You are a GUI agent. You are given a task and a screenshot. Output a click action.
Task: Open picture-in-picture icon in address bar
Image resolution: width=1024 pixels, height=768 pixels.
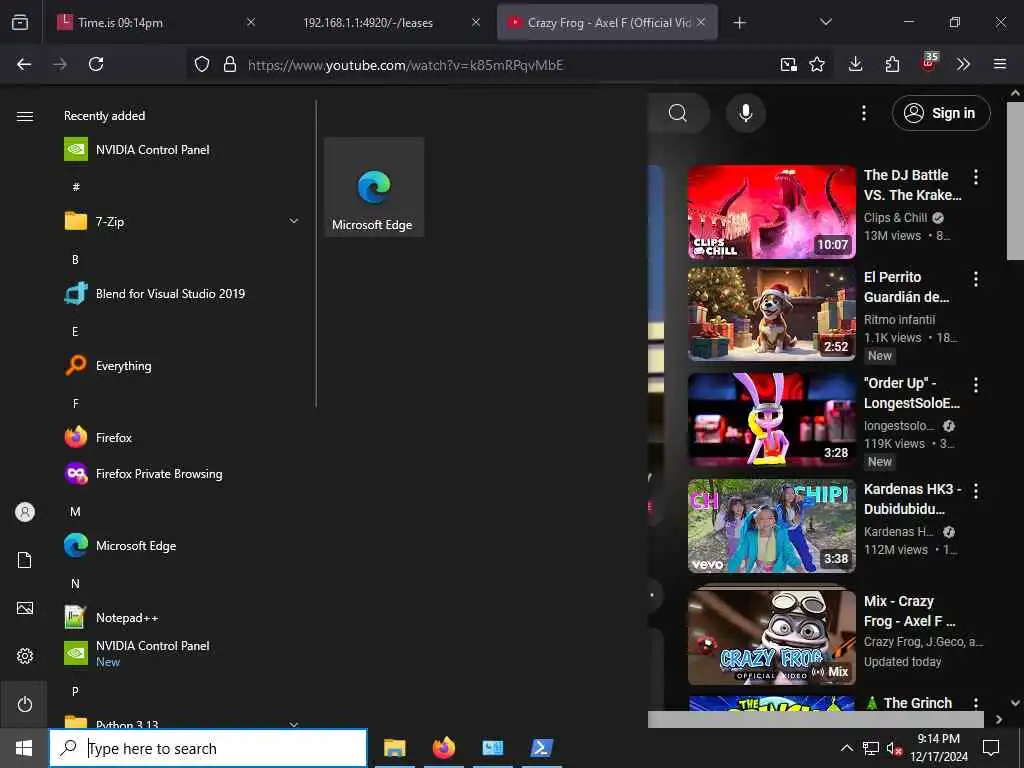[789, 64]
